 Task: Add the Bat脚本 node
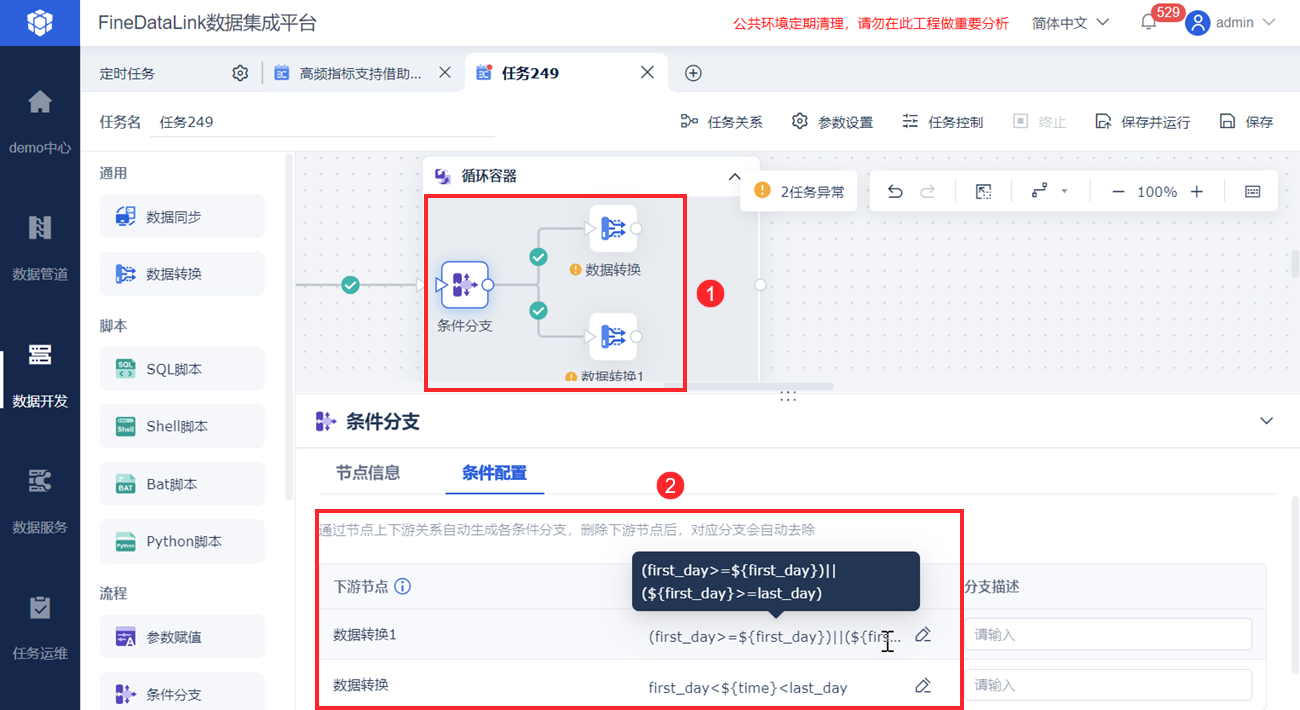pos(182,484)
